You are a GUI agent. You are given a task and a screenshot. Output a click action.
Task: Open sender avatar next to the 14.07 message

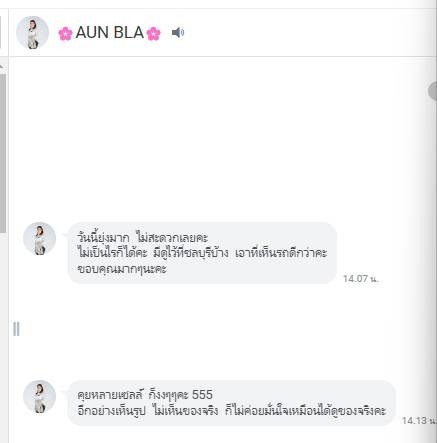[x=39, y=239]
